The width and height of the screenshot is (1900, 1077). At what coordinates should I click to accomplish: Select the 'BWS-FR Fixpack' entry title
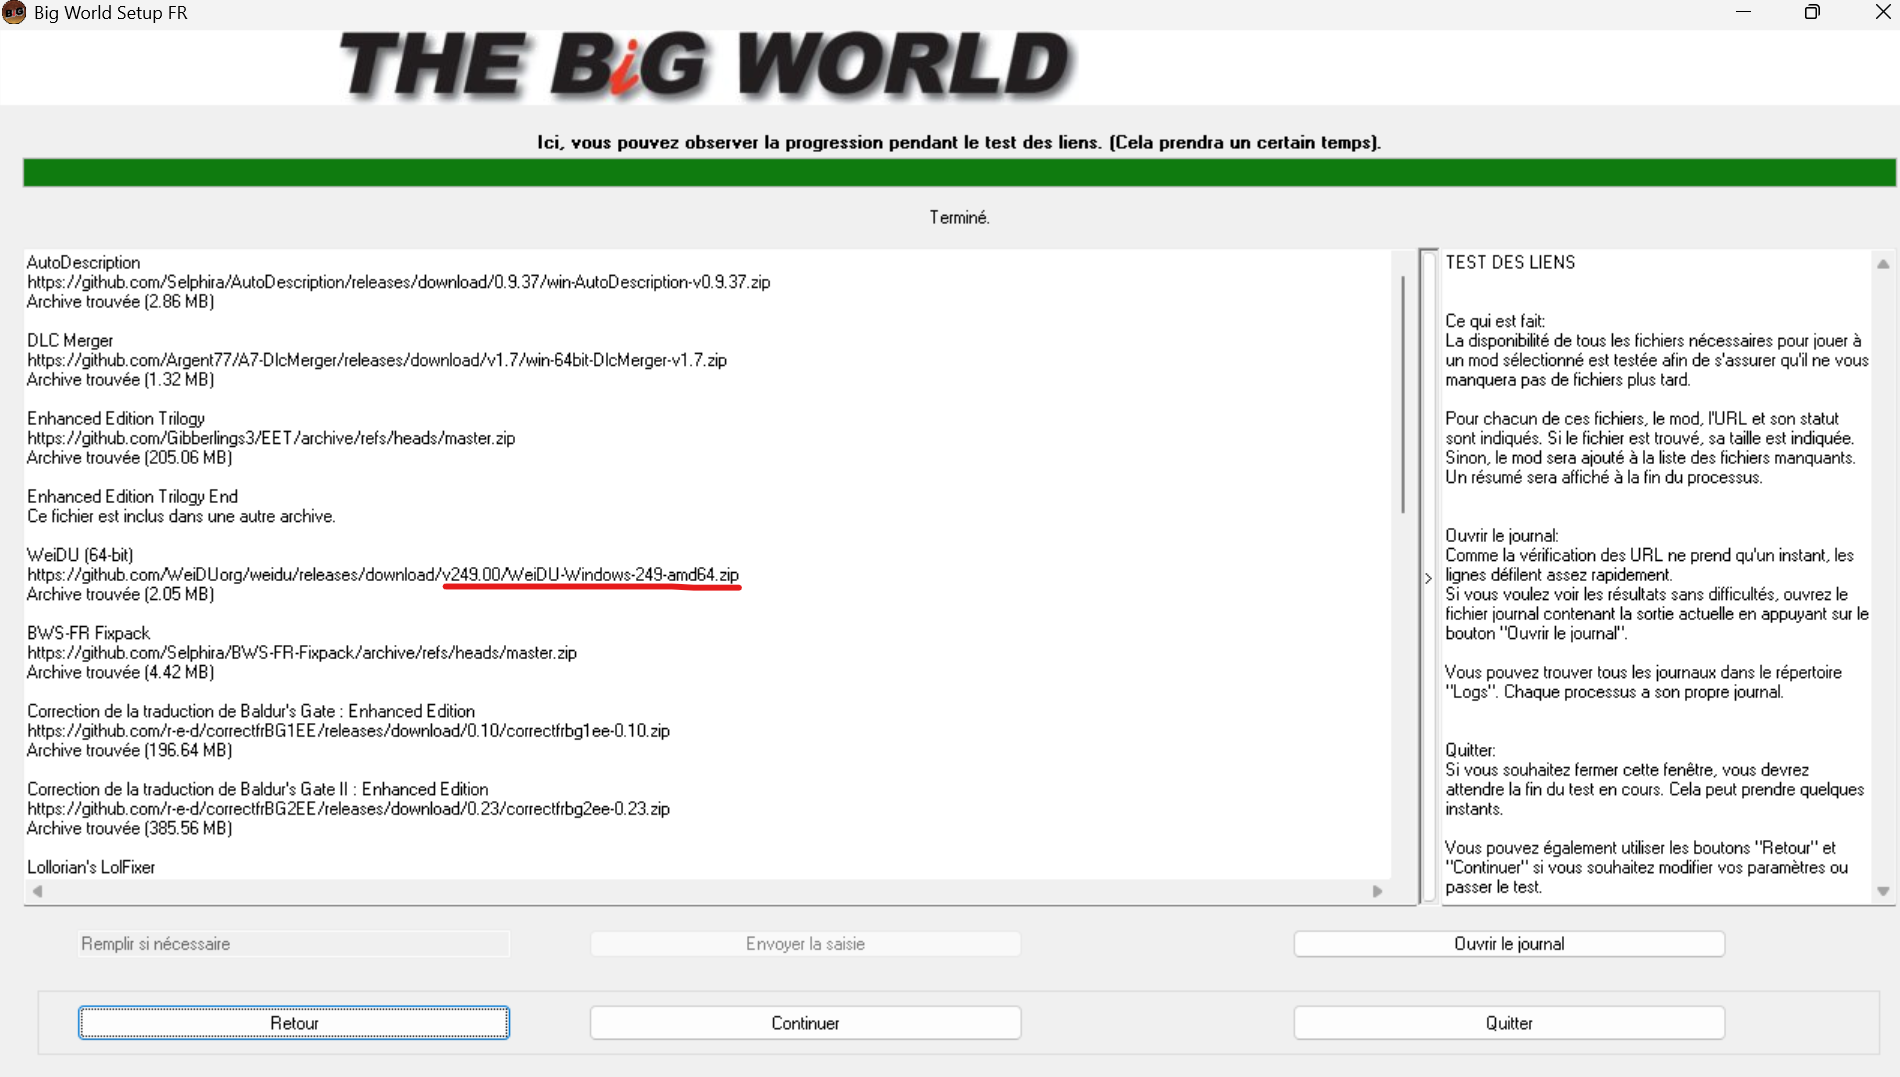tap(88, 633)
